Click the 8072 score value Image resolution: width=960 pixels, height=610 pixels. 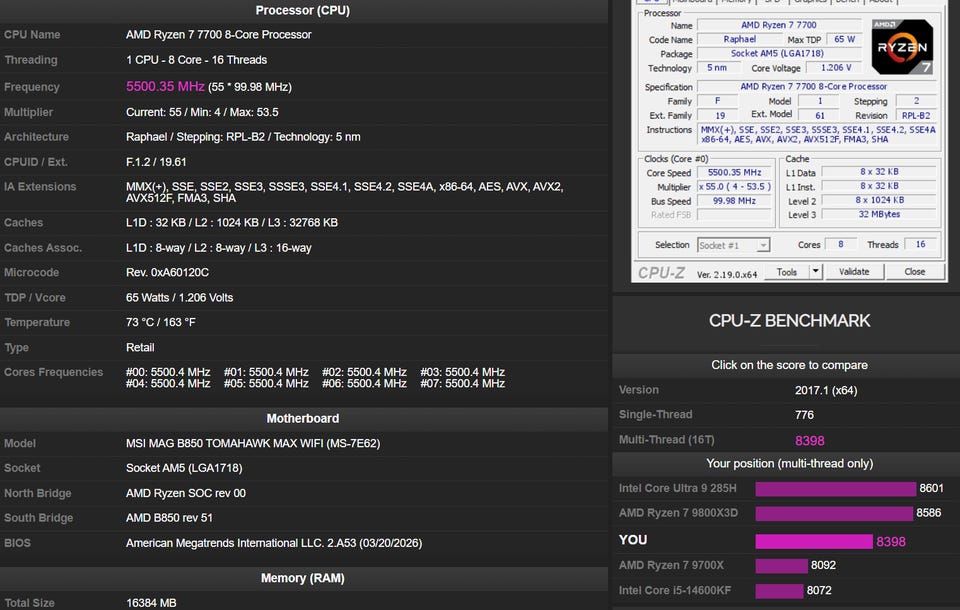tap(819, 590)
